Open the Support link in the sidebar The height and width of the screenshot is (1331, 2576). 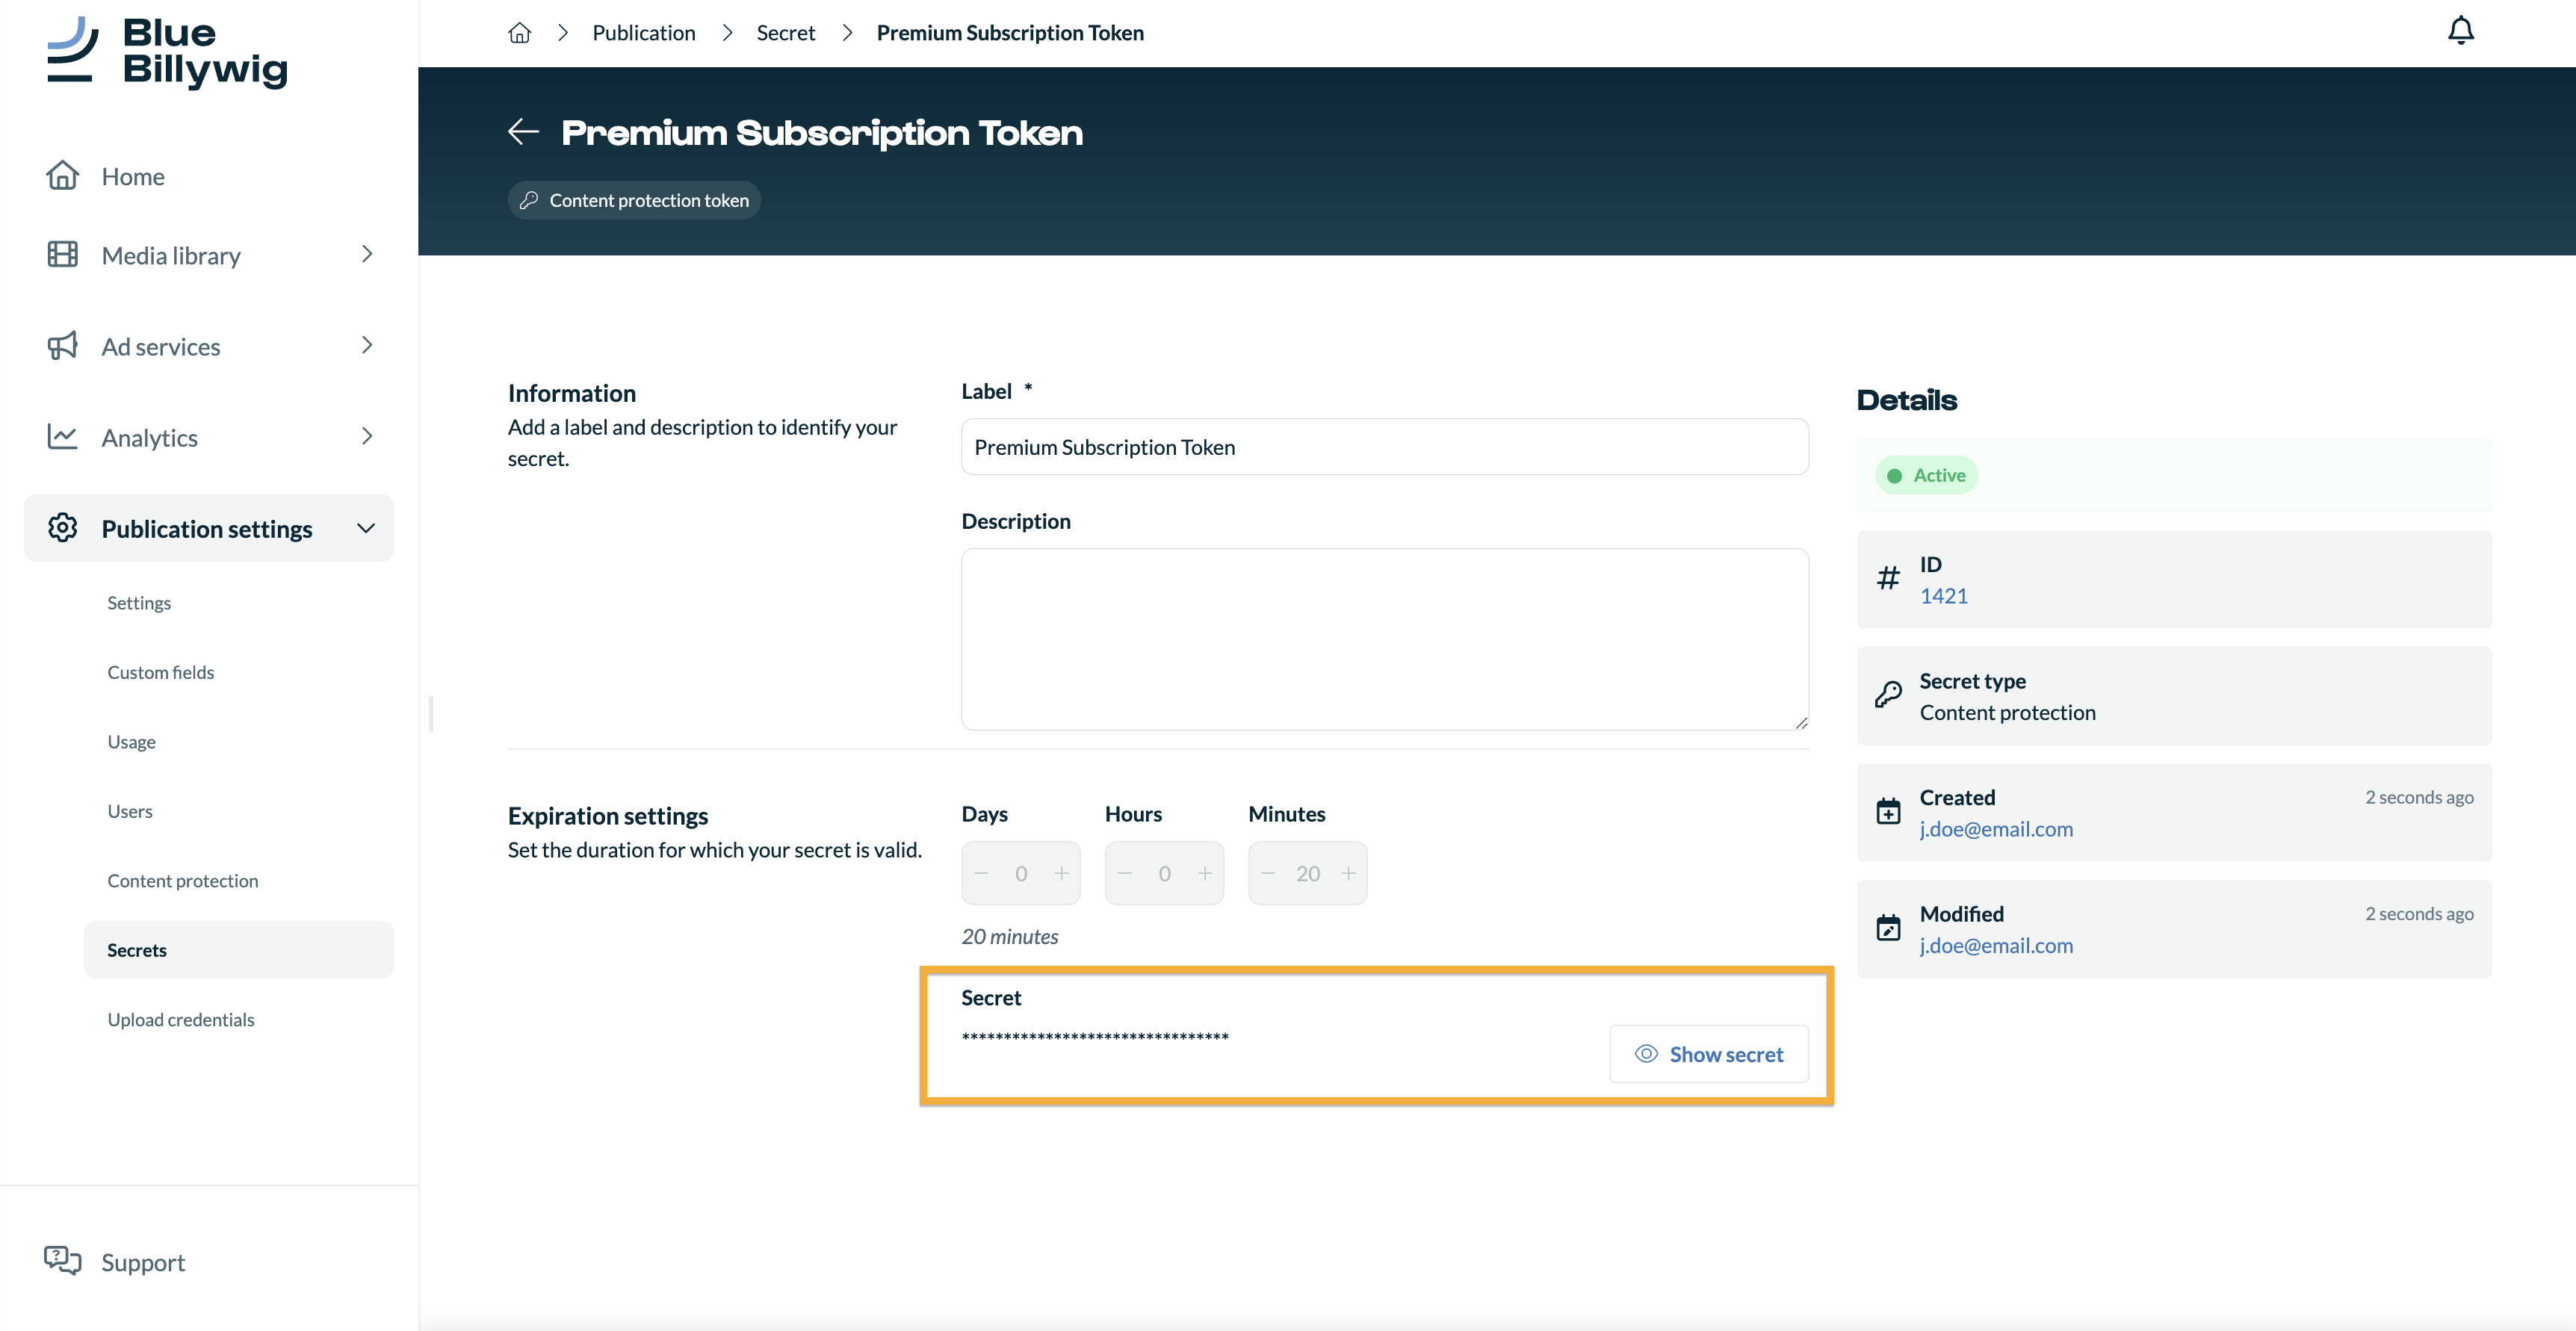[x=143, y=1262]
